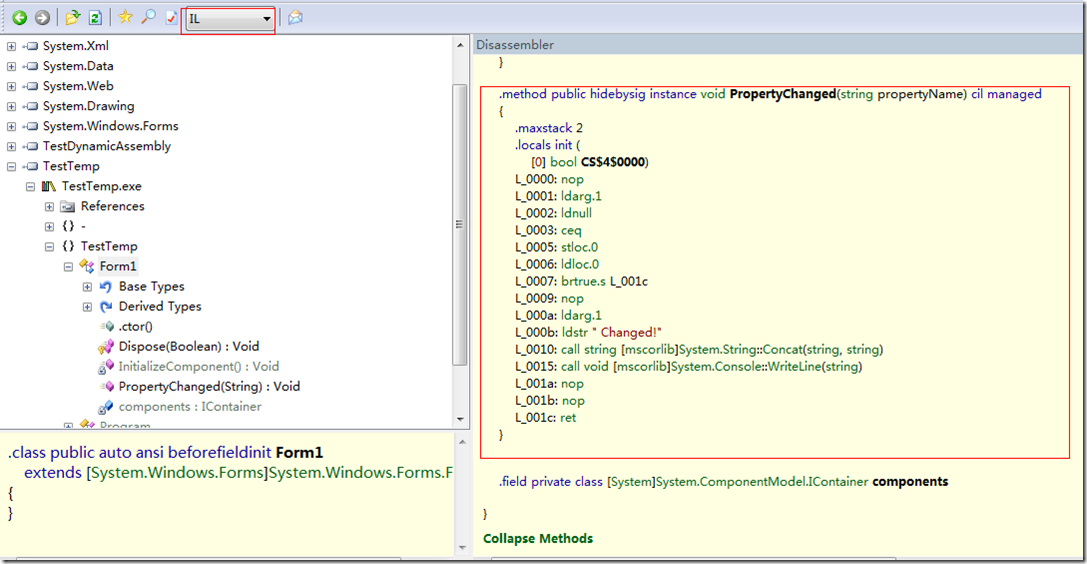Click the Bookmarks star icon

(125, 17)
